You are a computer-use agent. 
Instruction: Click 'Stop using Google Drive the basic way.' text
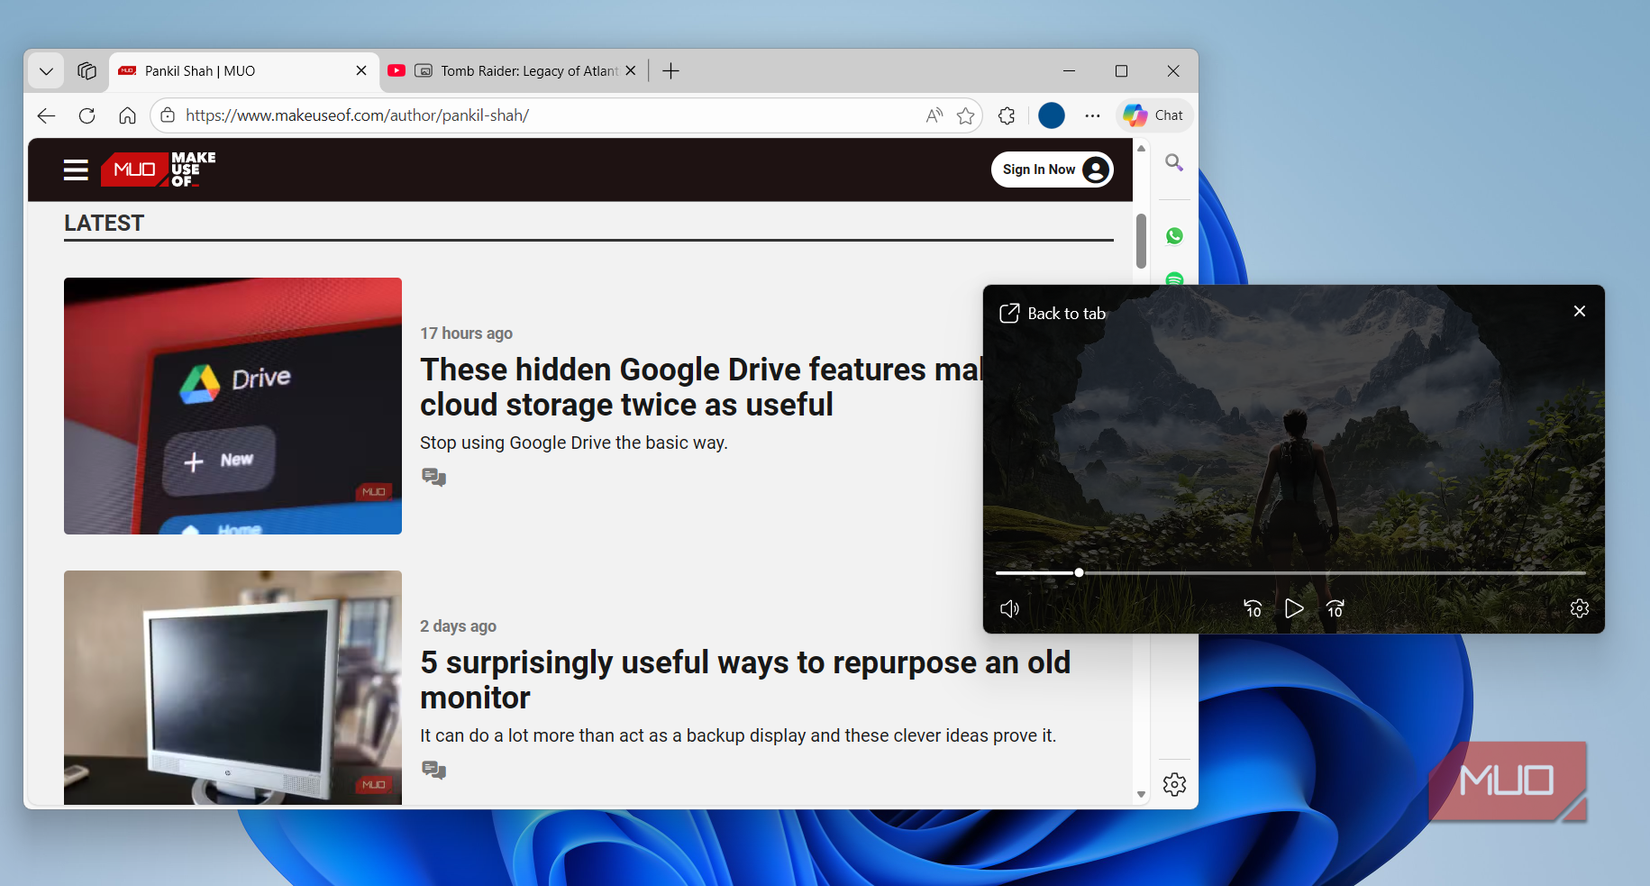coord(574,442)
